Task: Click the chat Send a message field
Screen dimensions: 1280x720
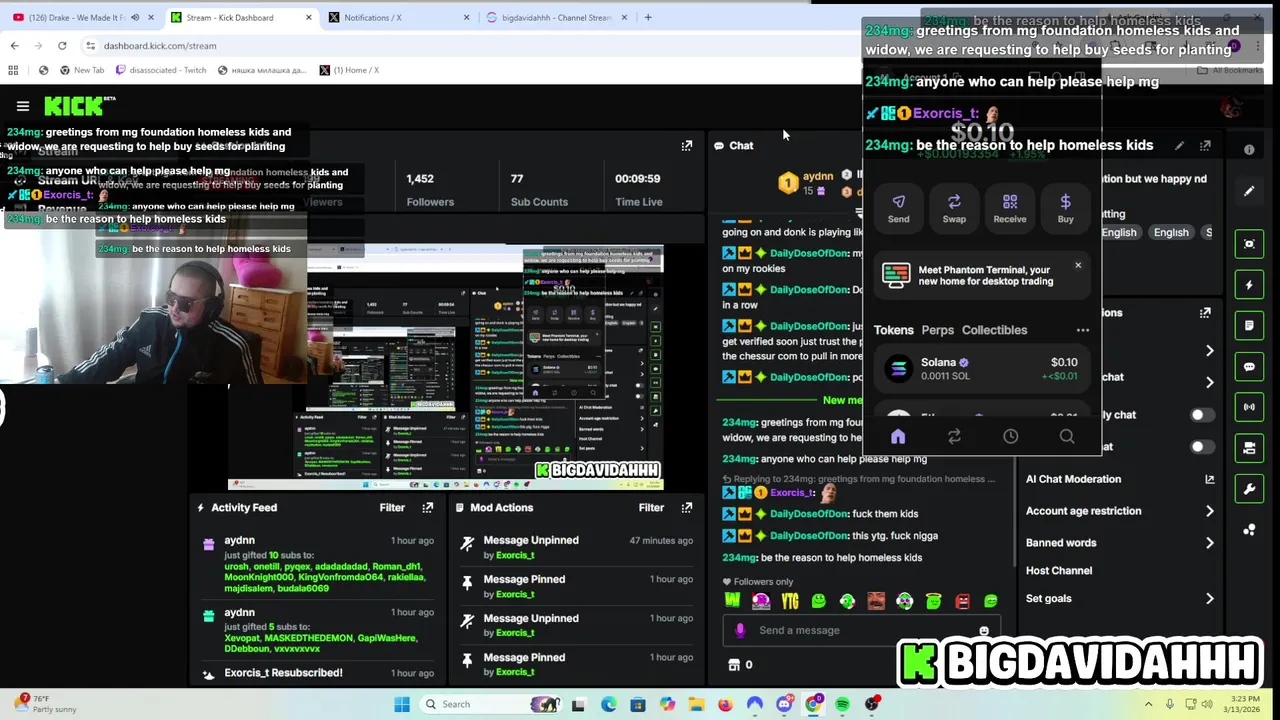Action: coord(860,631)
